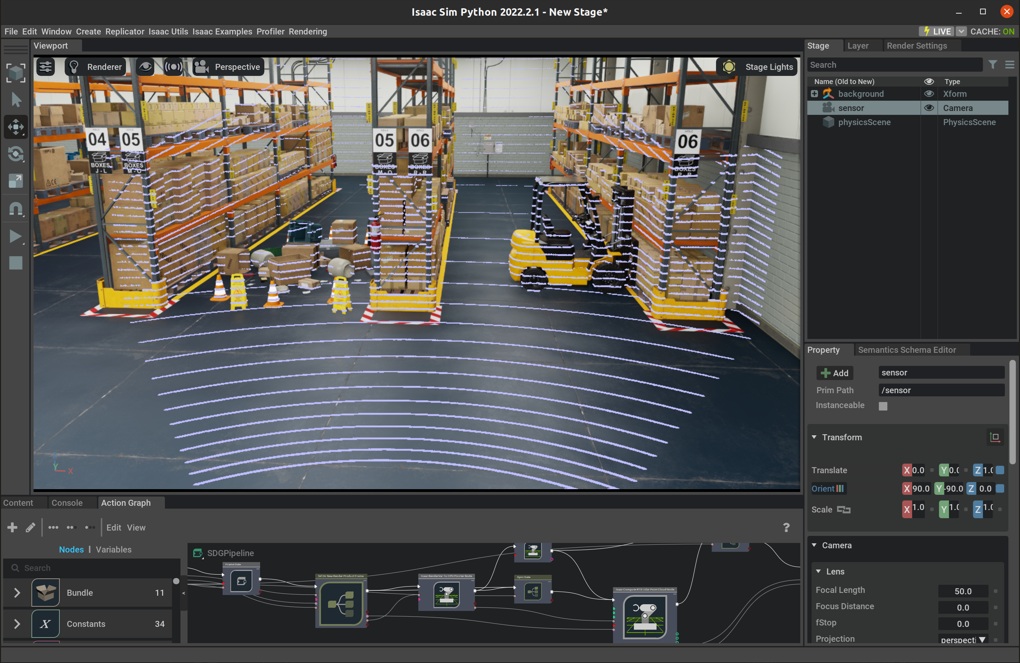Open the Profiler menu
The height and width of the screenshot is (663, 1020).
click(x=270, y=31)
